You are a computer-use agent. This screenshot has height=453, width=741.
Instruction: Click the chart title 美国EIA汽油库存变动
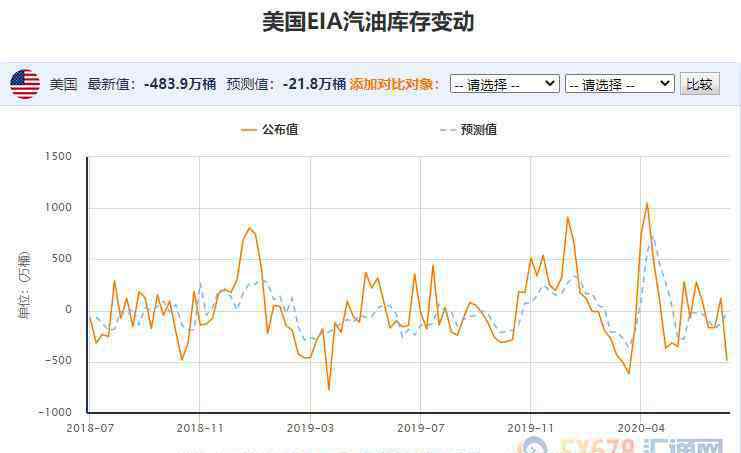click(x=368, y=22)
